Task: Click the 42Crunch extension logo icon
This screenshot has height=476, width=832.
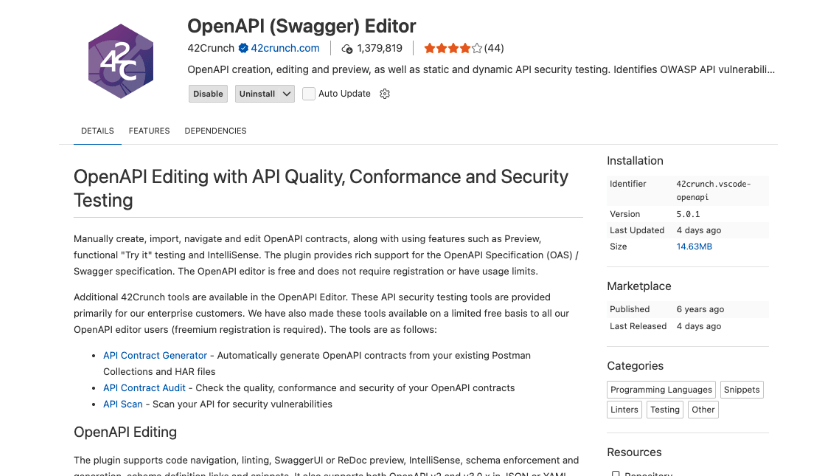Action: pos(120,61)
